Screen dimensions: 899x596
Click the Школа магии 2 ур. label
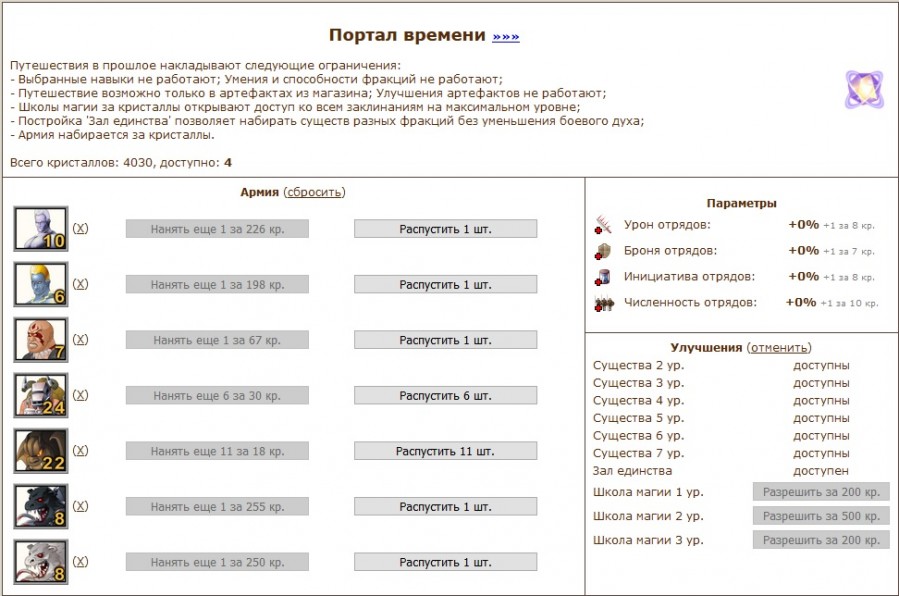tap(648, 516)
